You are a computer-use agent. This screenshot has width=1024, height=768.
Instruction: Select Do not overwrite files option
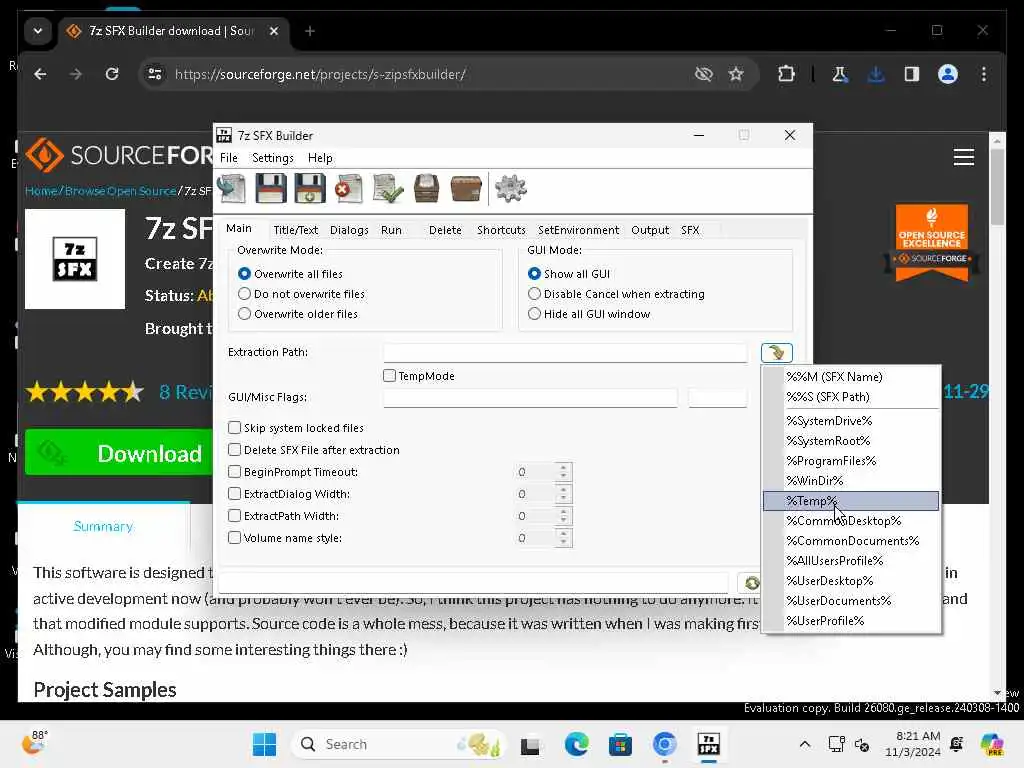pyautogui.click(x=244, y=294)
